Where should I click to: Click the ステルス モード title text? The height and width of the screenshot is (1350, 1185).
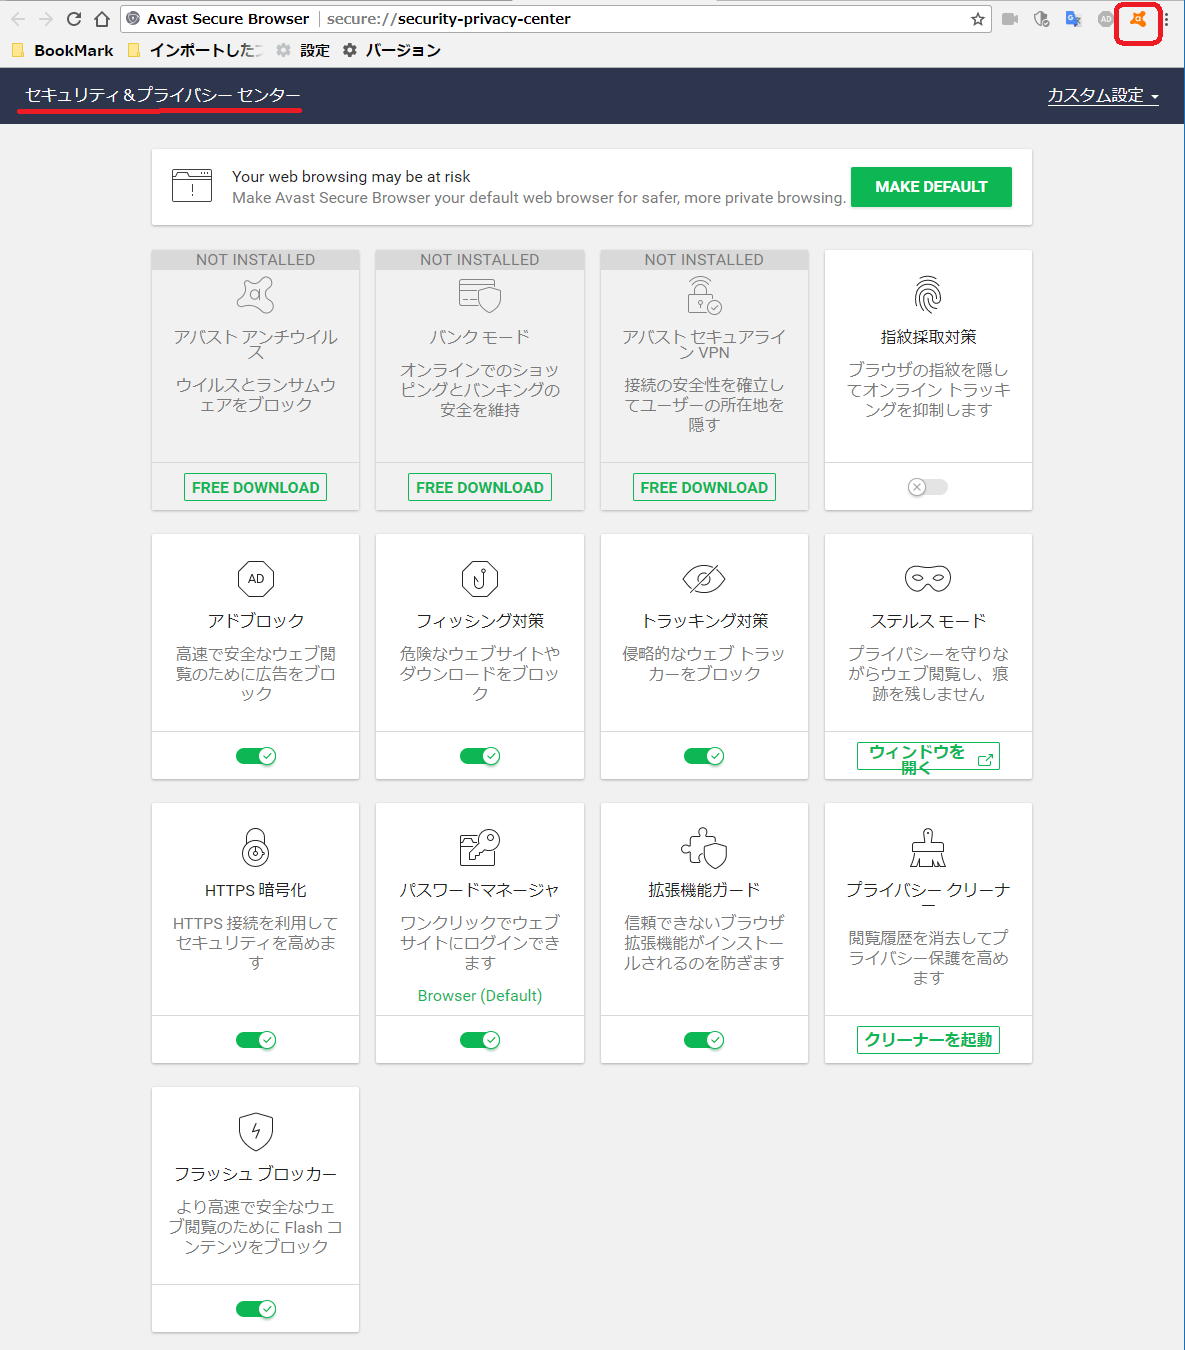928,621
